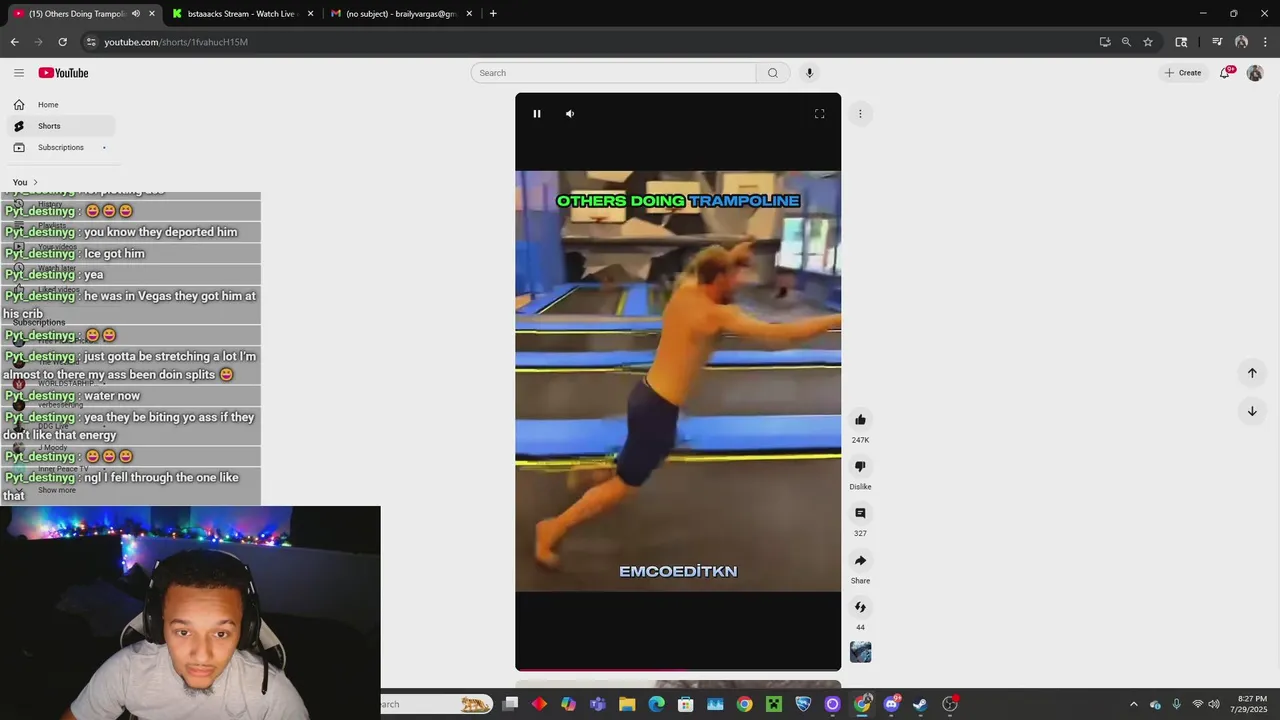
Task: Share this Short
Action: pyautogui.click(x=860, y=560)
